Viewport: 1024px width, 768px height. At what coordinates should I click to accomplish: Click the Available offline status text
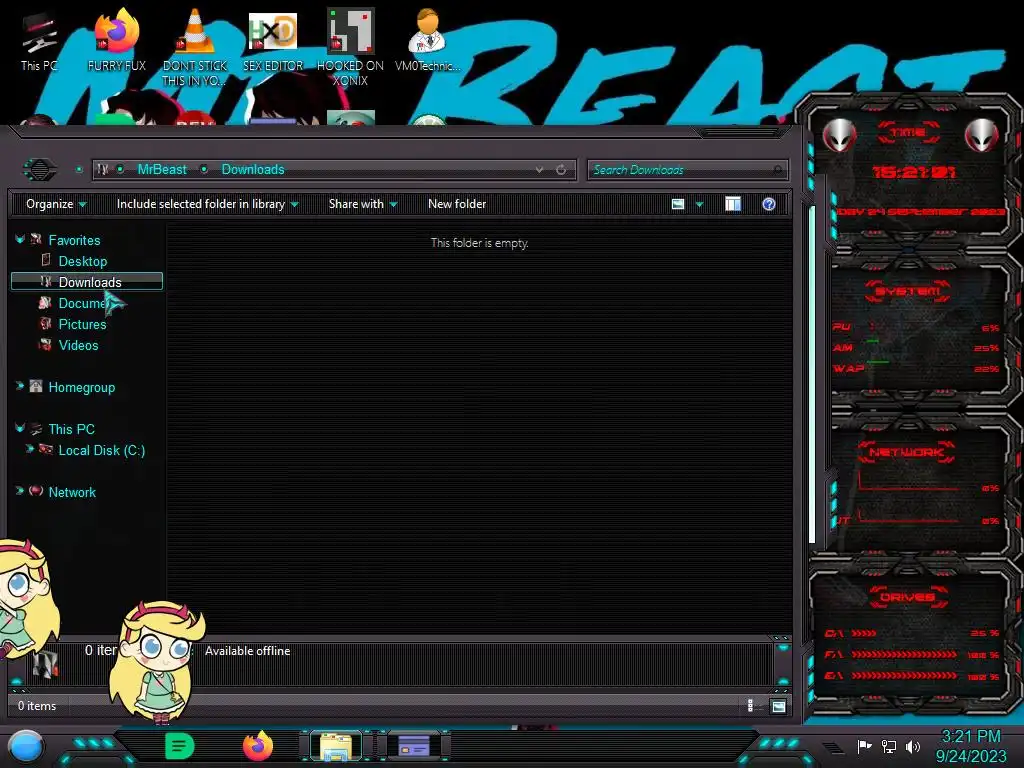coord(248,651)
